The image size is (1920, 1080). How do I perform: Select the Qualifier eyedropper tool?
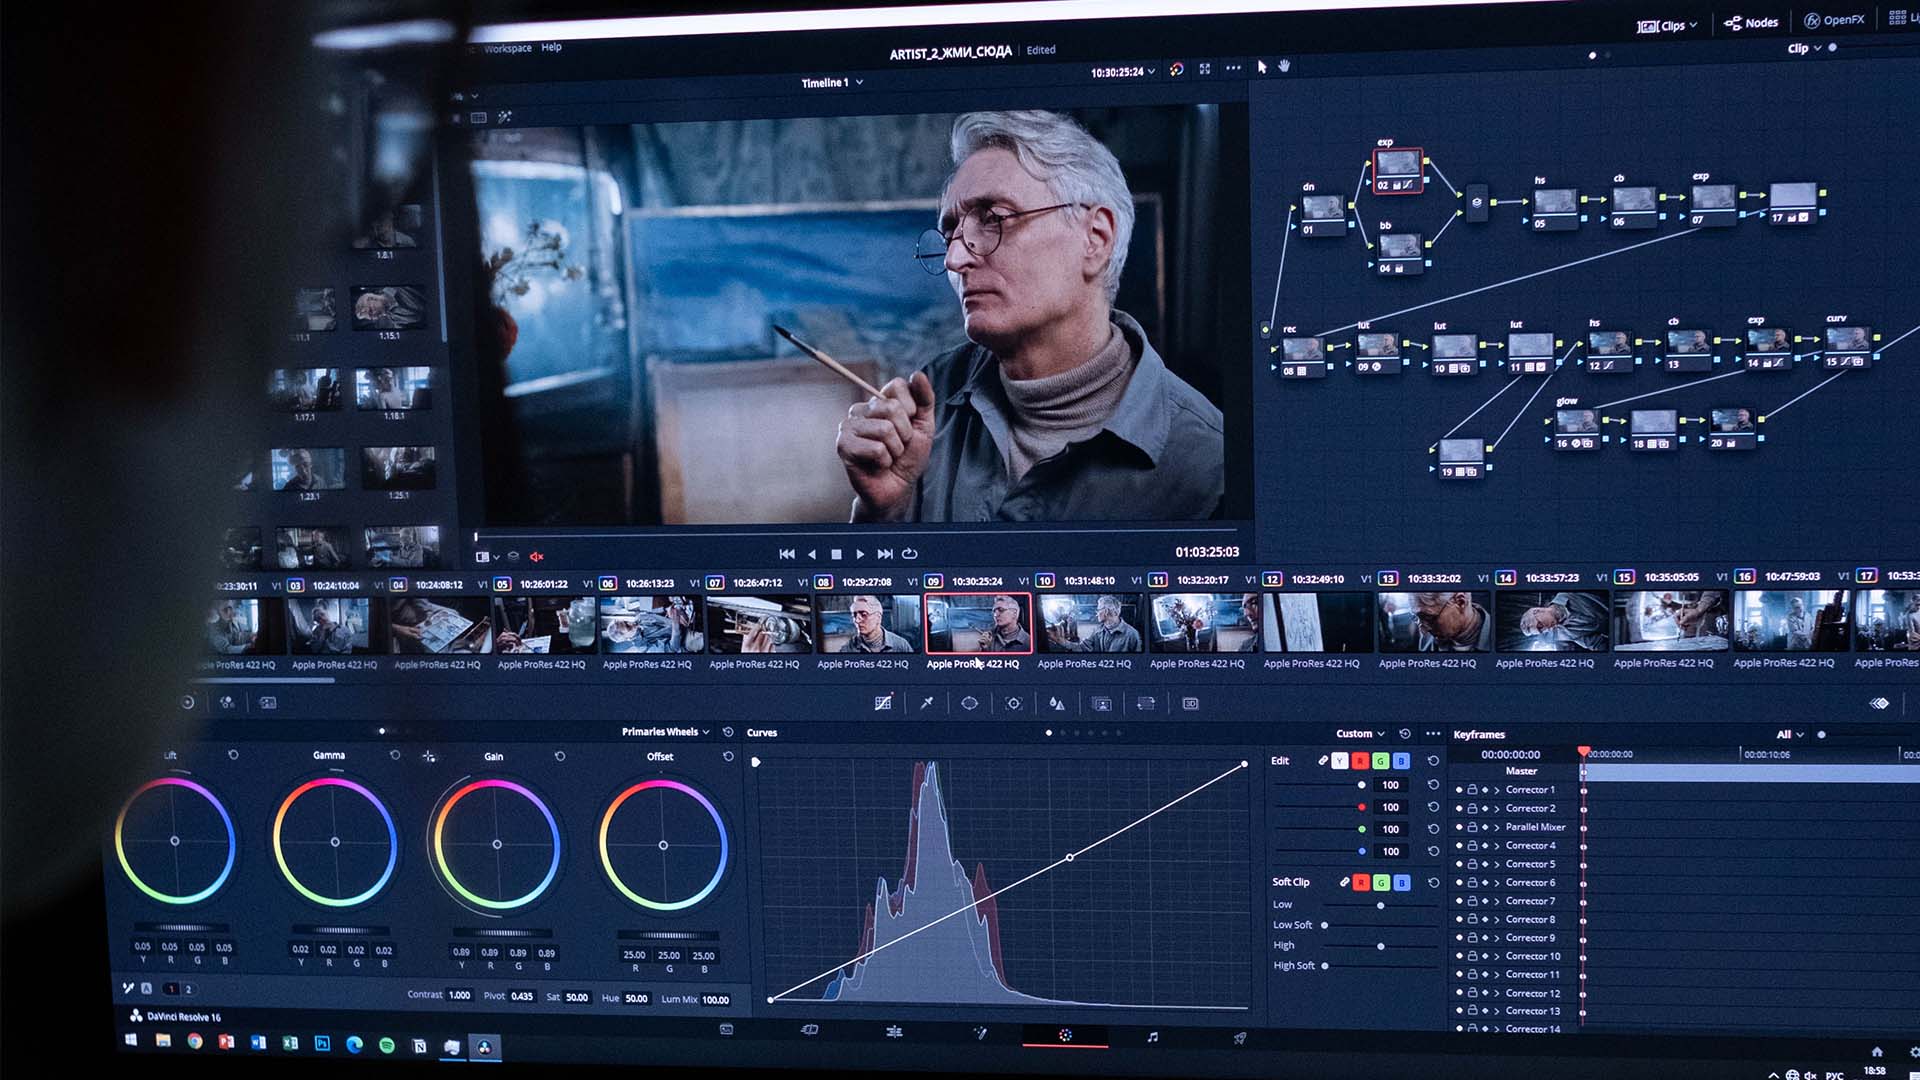[x=927, y=703]
